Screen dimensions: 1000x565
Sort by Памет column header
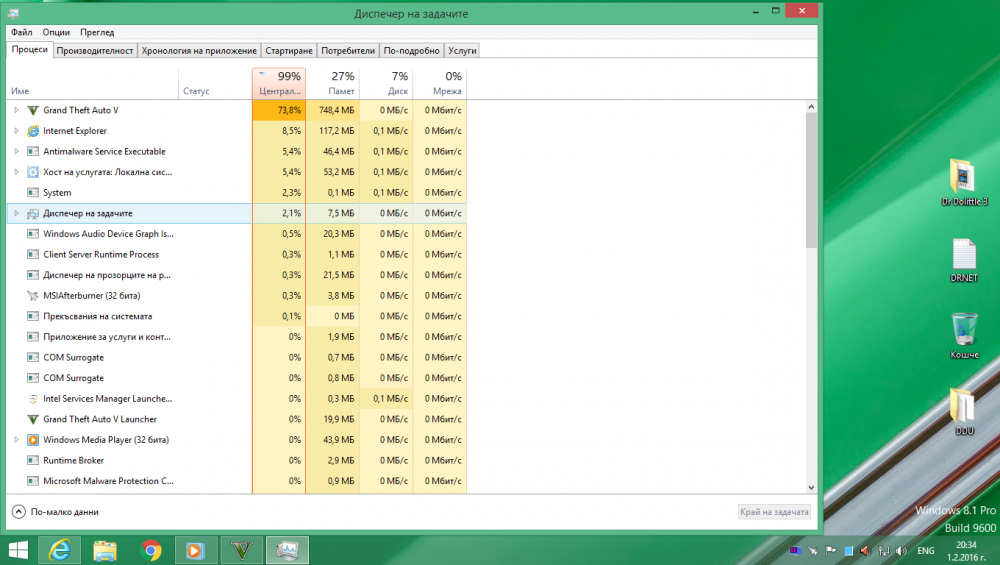click(332, 84)
